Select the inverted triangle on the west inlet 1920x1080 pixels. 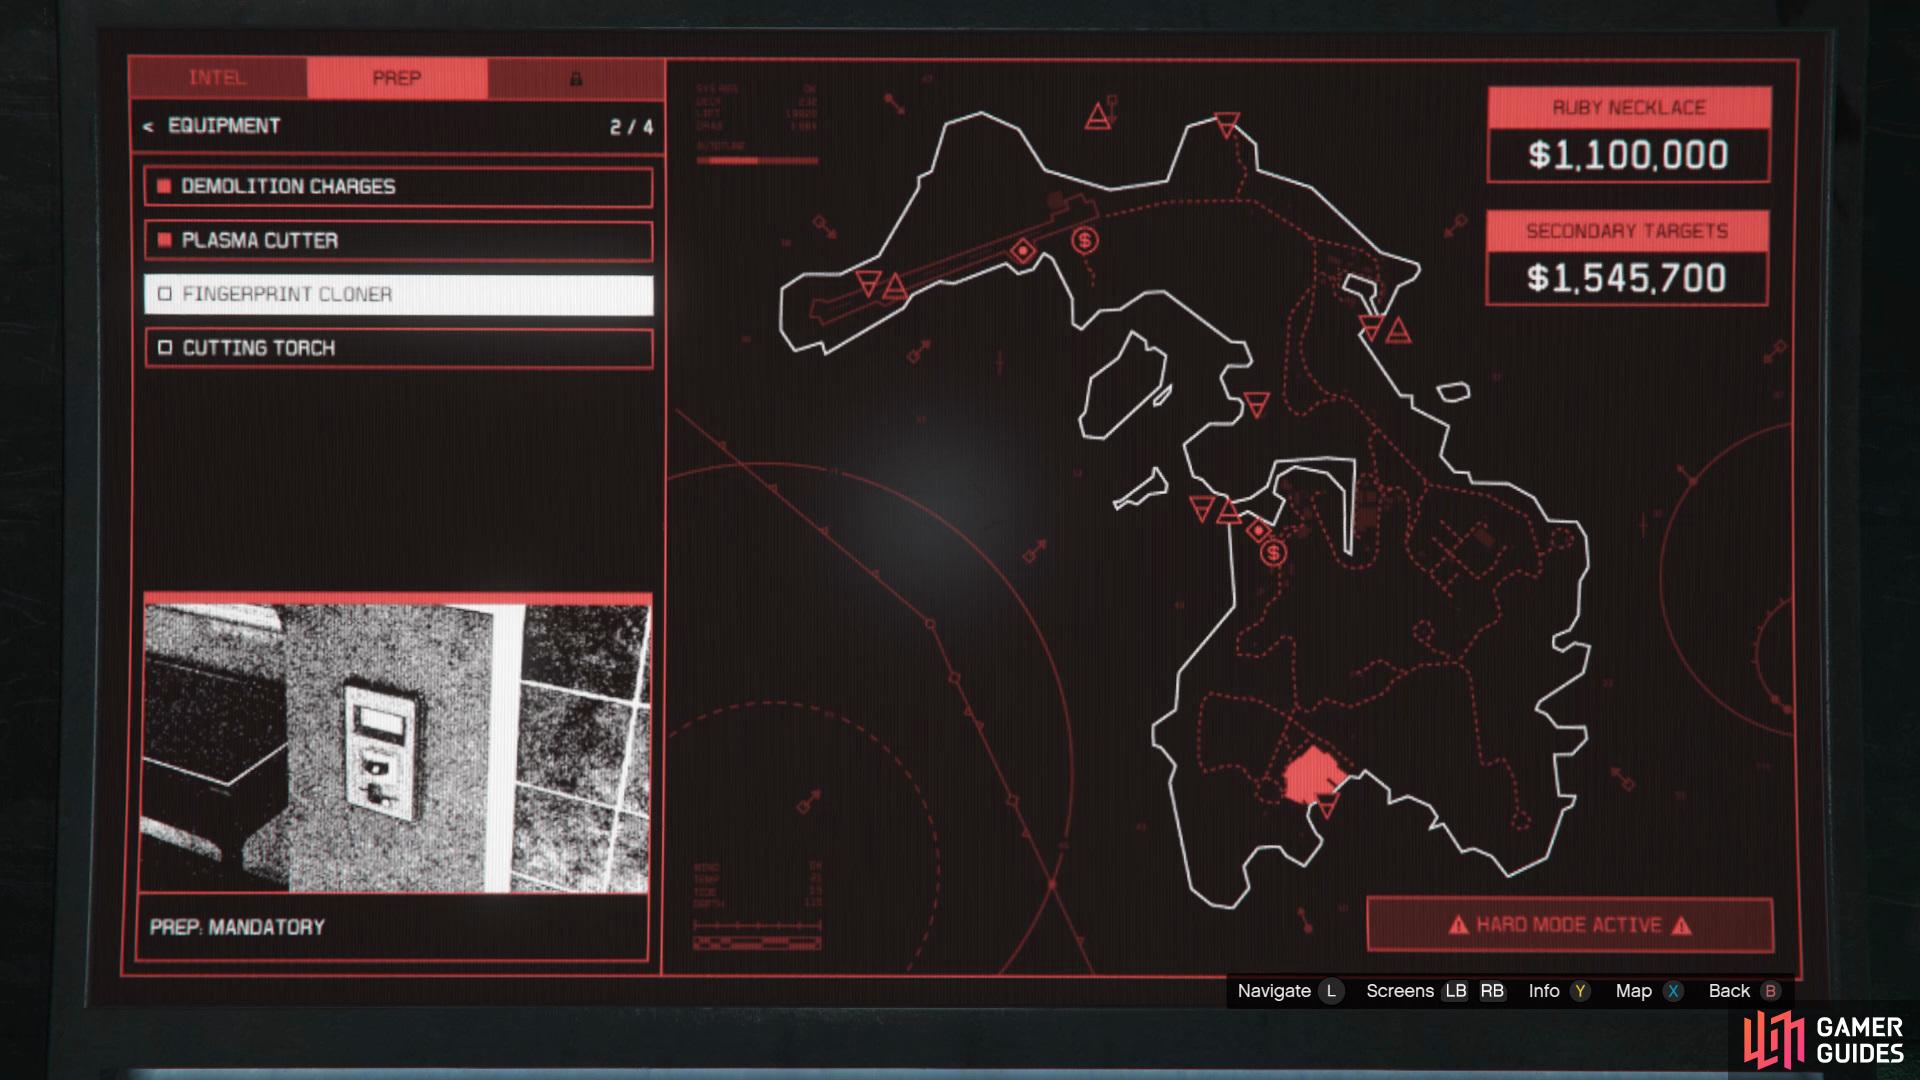click(x=1256, y=404)
